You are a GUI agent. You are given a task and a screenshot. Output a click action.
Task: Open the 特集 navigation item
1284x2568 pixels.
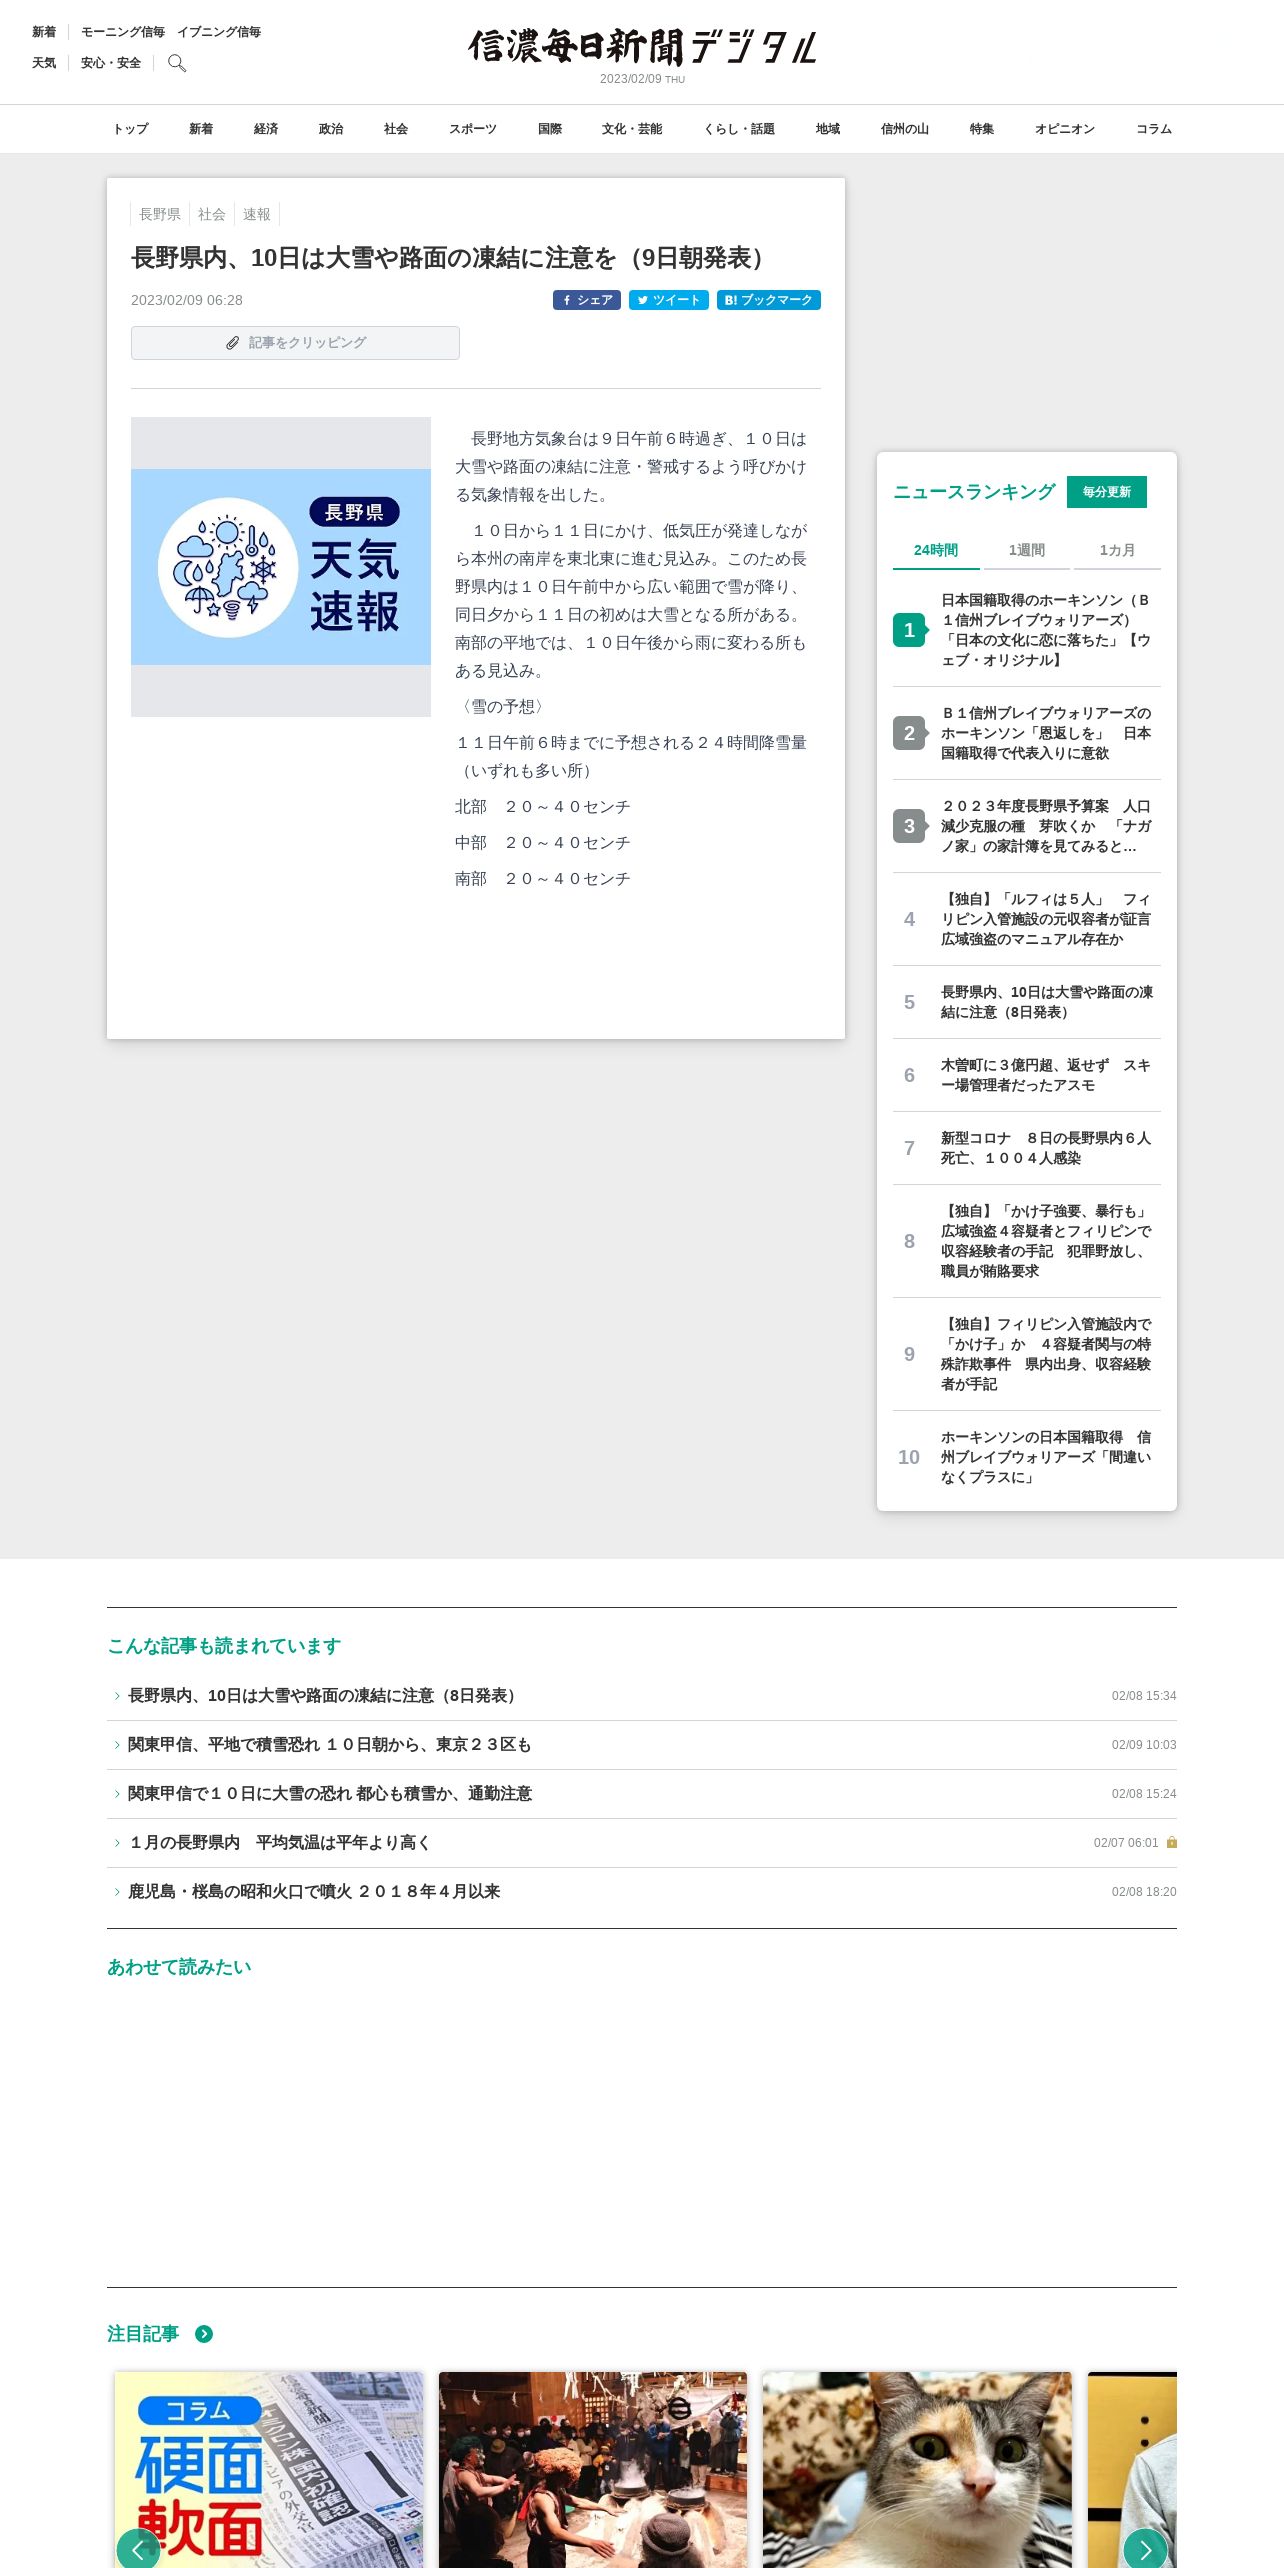pyautogui.click(x=982, y=129)
